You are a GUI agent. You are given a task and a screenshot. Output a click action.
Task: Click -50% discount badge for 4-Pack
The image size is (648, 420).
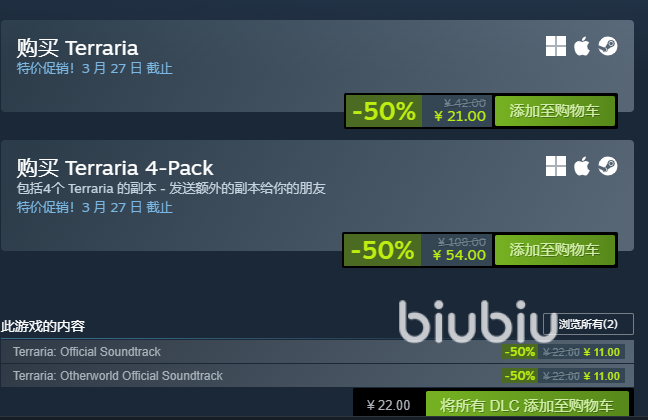(x=382, y=250)
